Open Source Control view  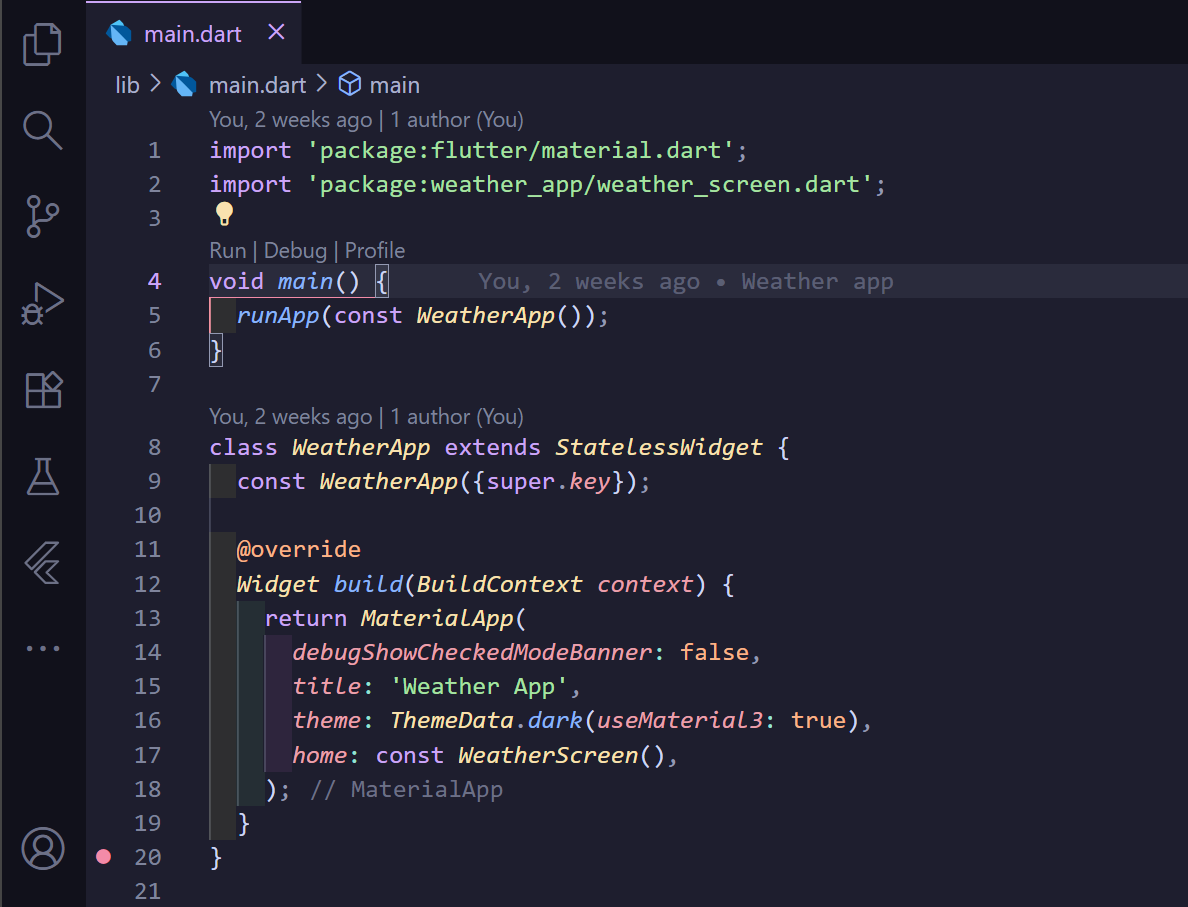pyautogui.click(x=42, y=217)
